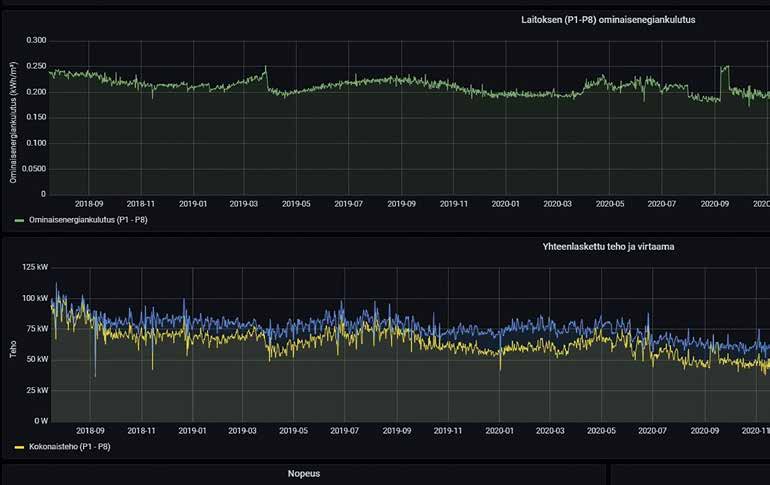This screenshot has height=485, width=770.
Task: Click the Teho axis title on the power chart
Action: 13,349
